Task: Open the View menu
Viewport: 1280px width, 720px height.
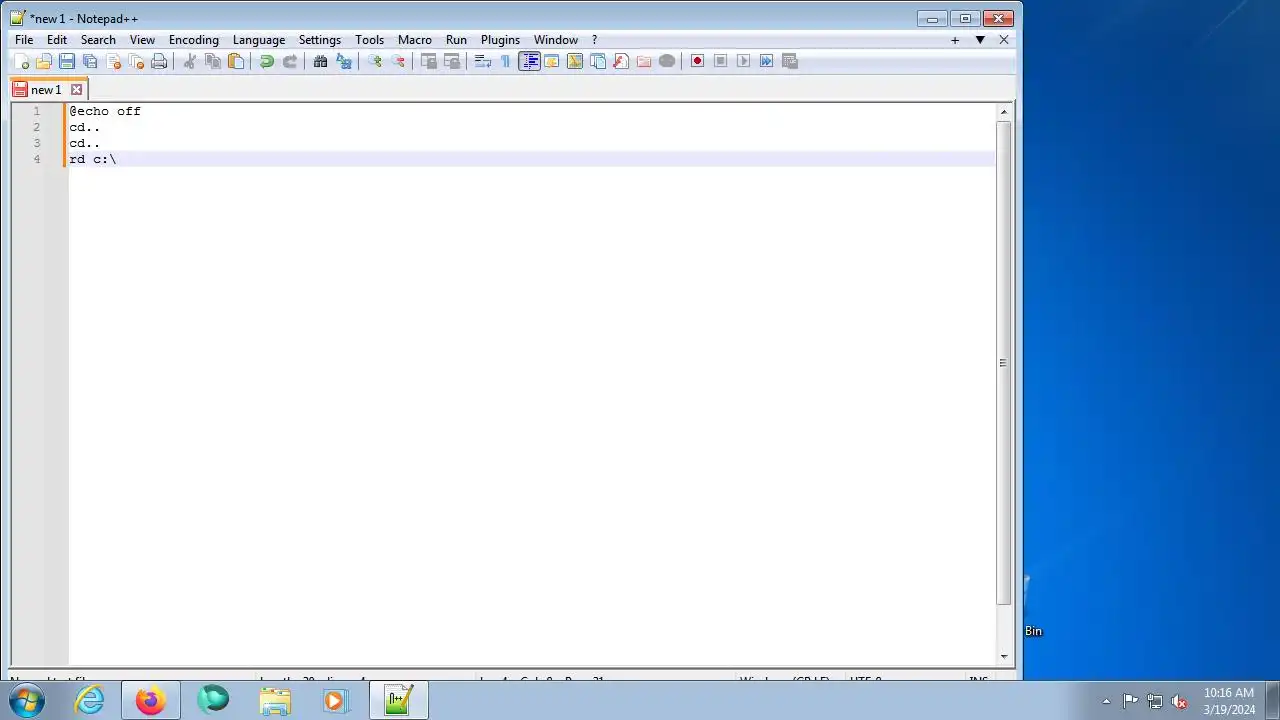Action: pyautogui.click(x=142, y=40)
